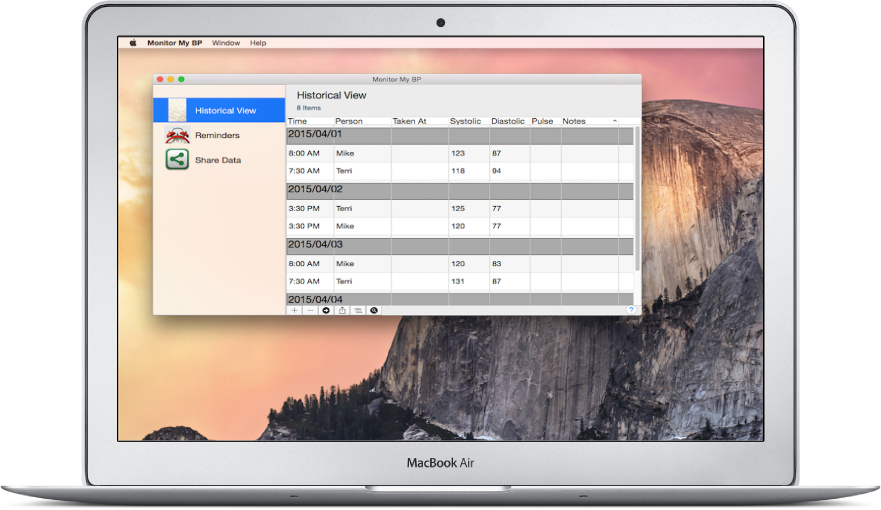Image resolution: width=881 pixels, height=510 pixels.
Task: Sort by the Diastolic column header
Action: click(x=509, y=121)
